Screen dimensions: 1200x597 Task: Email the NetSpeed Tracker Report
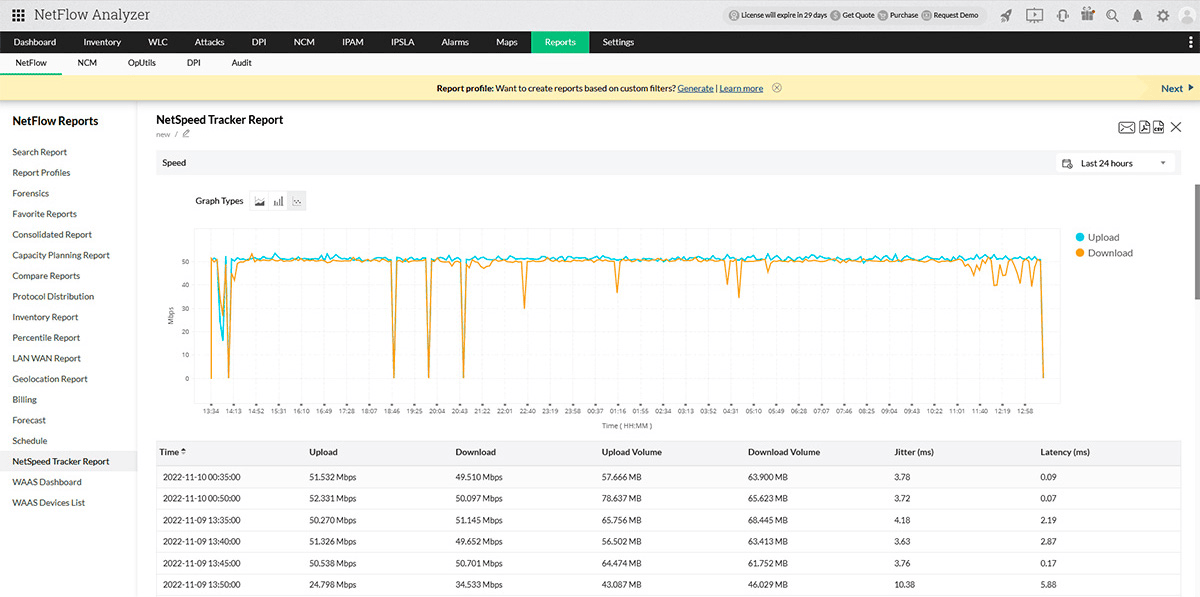(x=1126, y=127)
